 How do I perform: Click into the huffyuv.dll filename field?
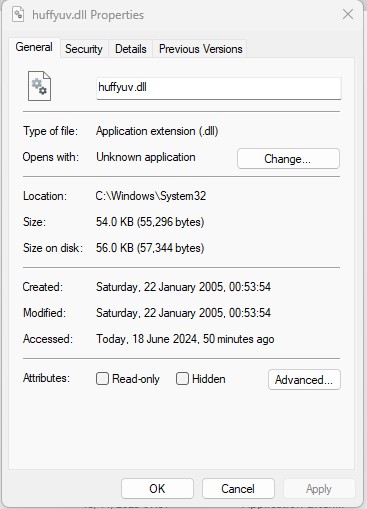219,88
